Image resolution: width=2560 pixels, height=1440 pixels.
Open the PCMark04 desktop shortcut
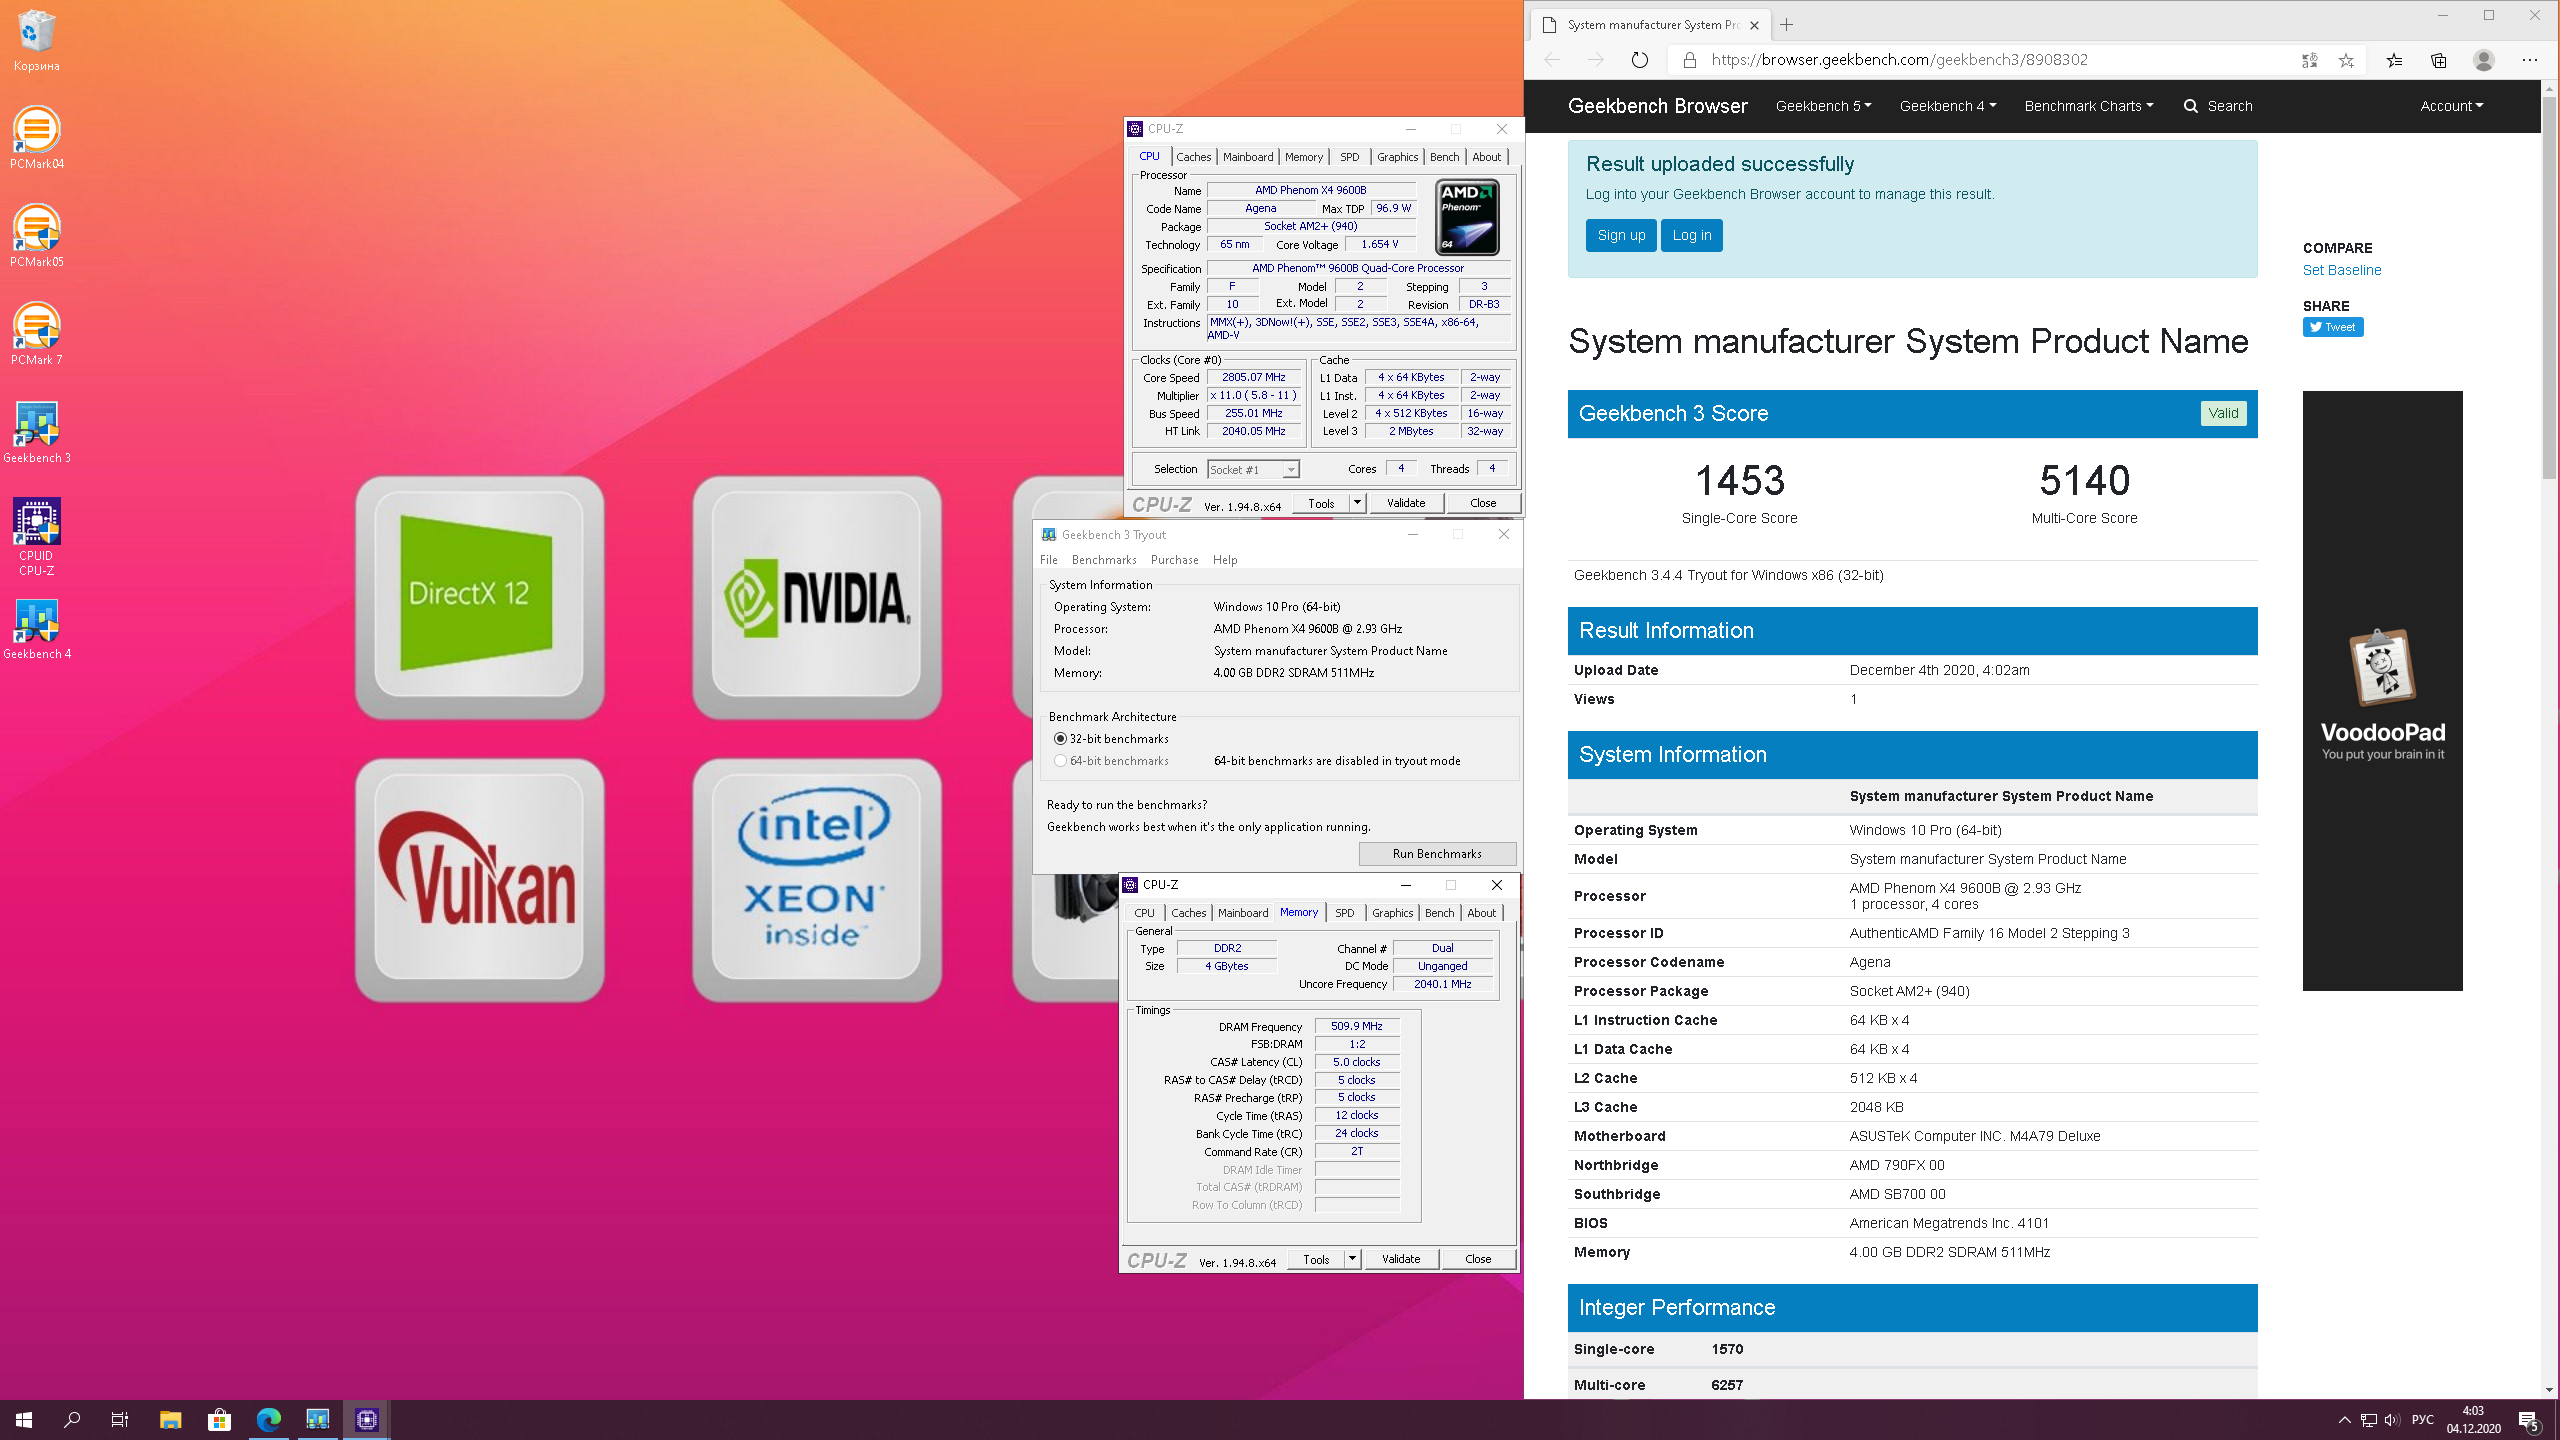point(37,138)
